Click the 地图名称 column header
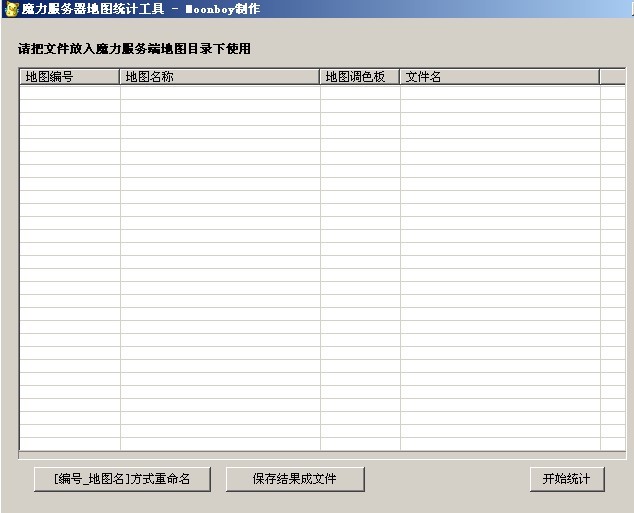Image resolution: width=634 pixels, height=513 pixels. (x=220, y=76)
